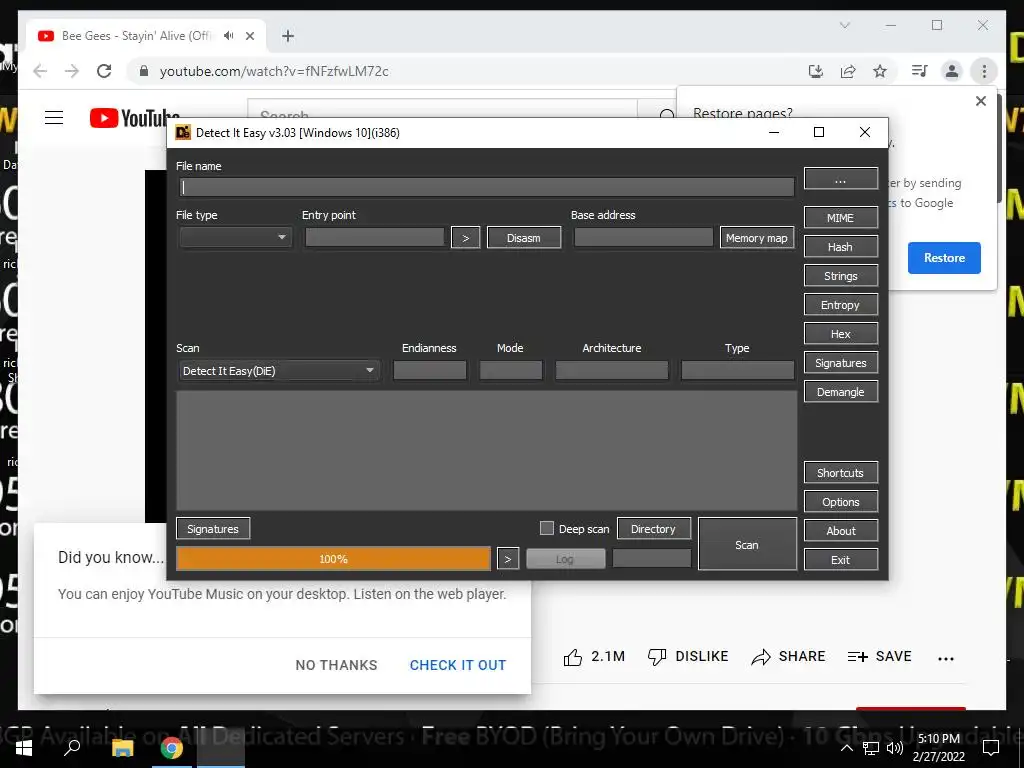Viewport: 1024px width, 768px height.
Task: Open the YouTube hamburger menu
Action: (54, 118)
